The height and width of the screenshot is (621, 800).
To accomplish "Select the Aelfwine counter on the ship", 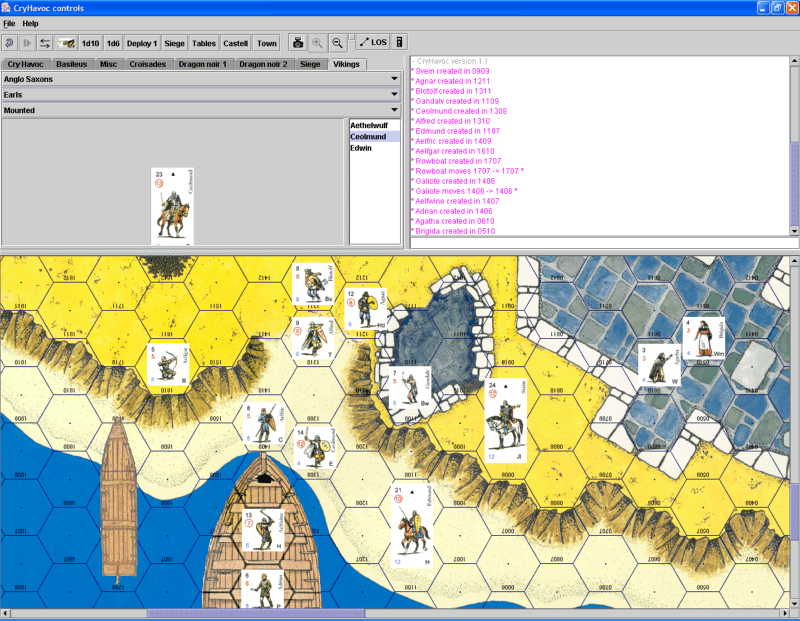I will click(263, 530).
